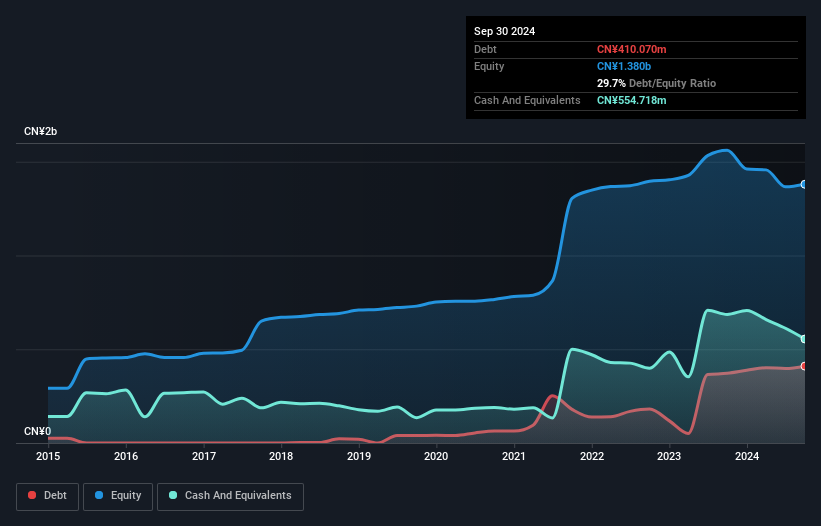Image resolution: width=821 pixels, height=526 pixels.
Task: Click the 2018 x-axis label
Action: pyautogui.click(x=281, y=456)
